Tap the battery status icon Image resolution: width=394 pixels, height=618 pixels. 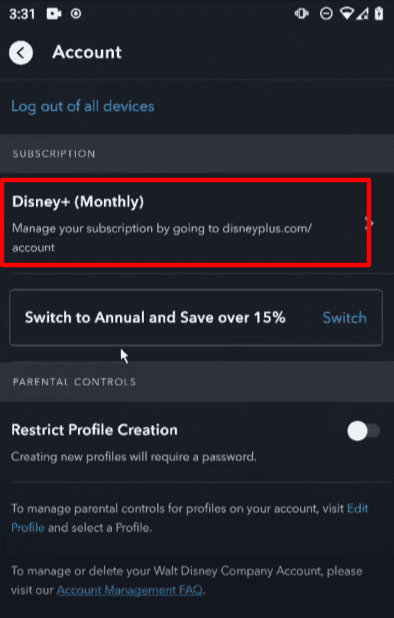(x=379, y=13)
